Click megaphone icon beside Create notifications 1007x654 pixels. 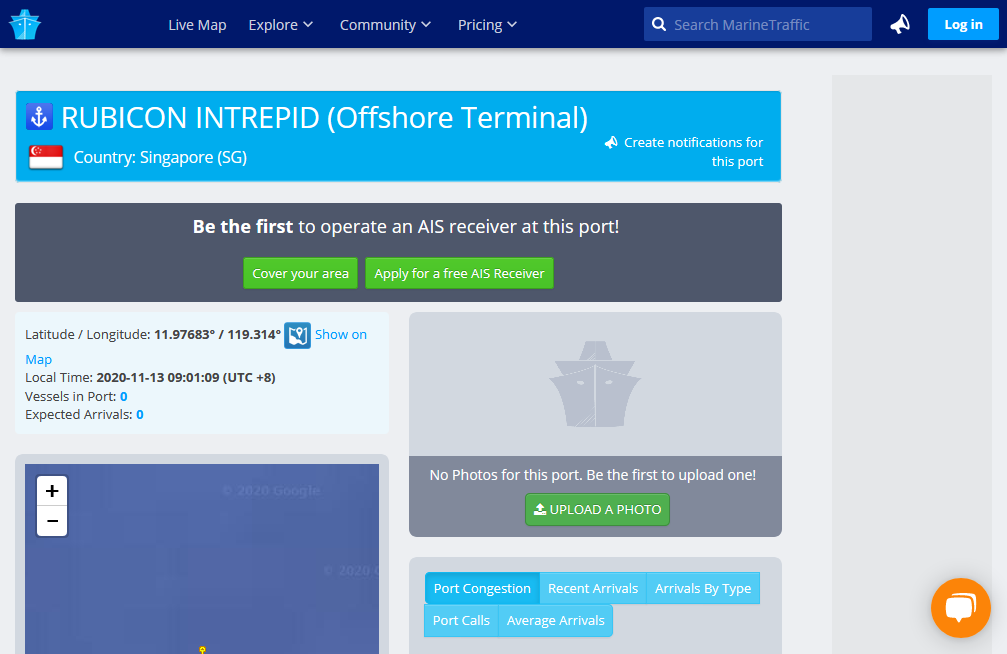pyautogui.click(x=611, y=143)
